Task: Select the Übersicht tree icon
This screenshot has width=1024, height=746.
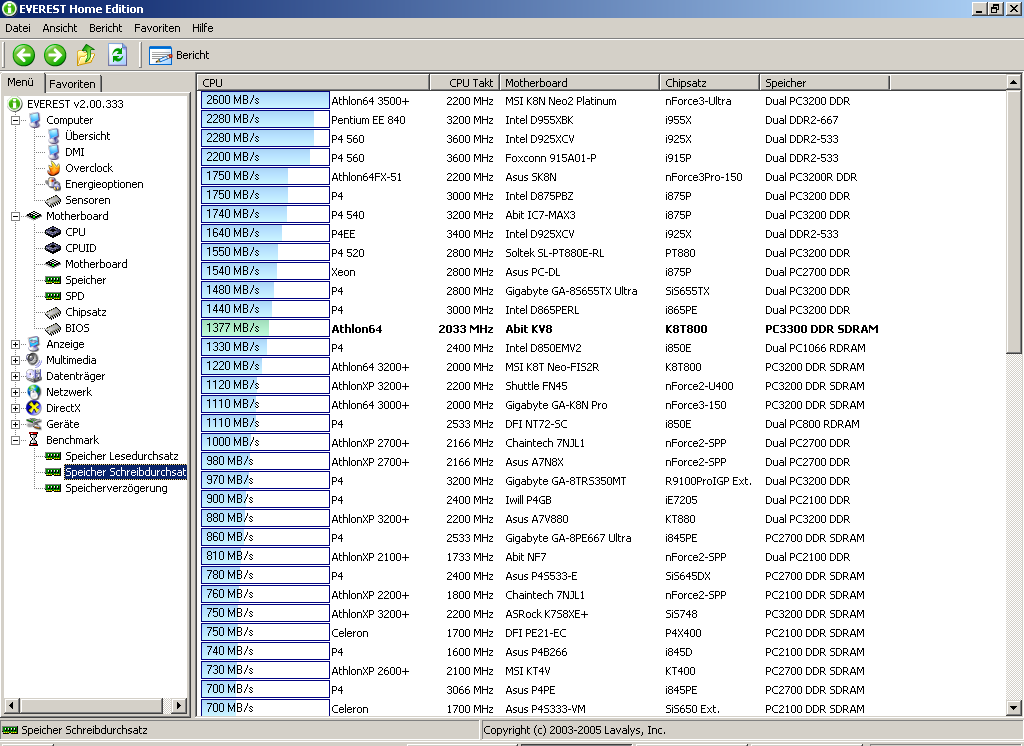Action: [54, 136]
